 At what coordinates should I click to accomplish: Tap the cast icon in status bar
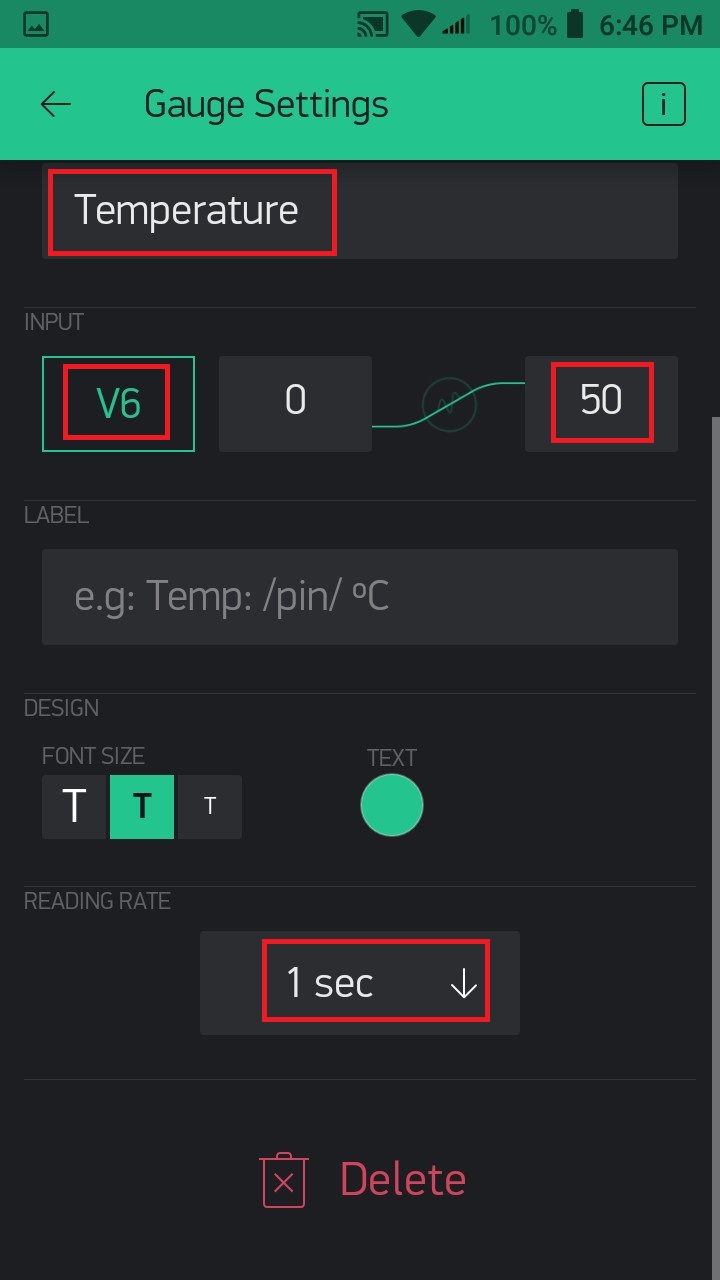[376, 25]
